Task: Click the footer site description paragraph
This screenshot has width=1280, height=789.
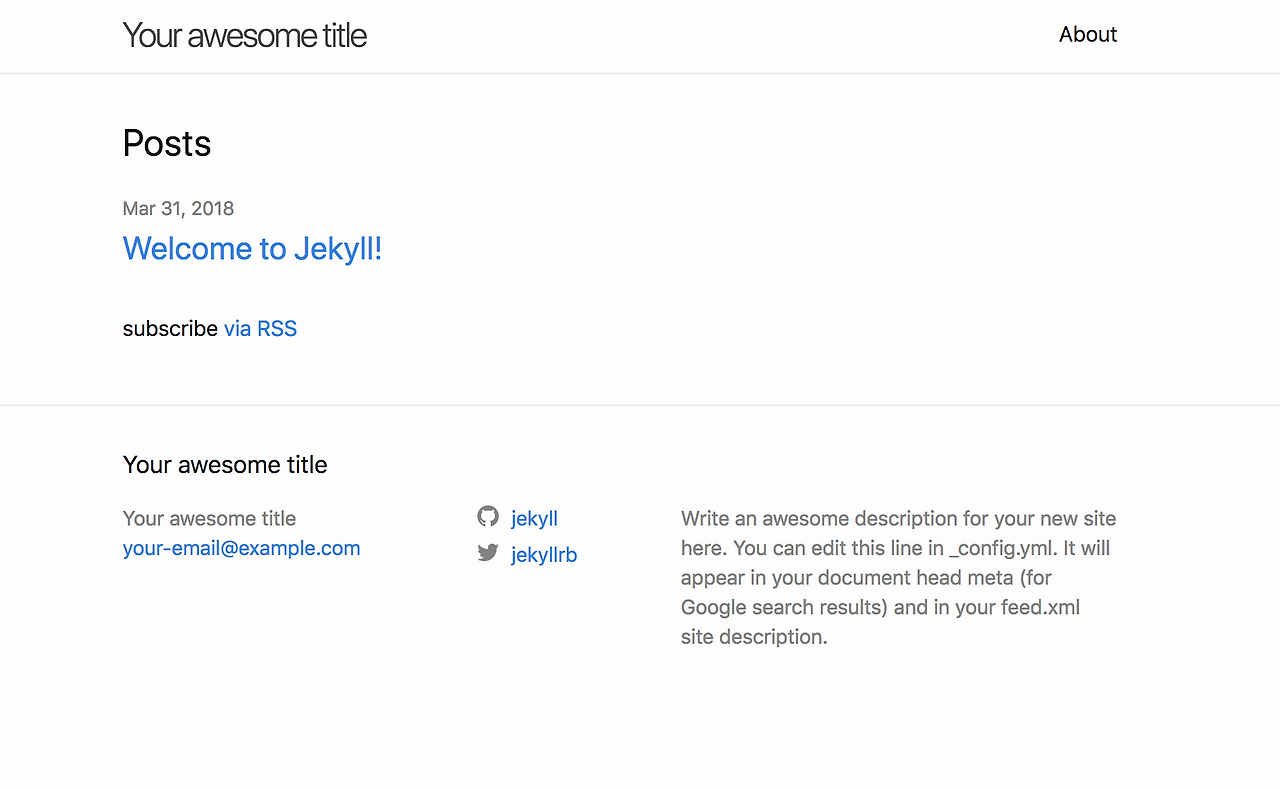Action: (898, 577)
